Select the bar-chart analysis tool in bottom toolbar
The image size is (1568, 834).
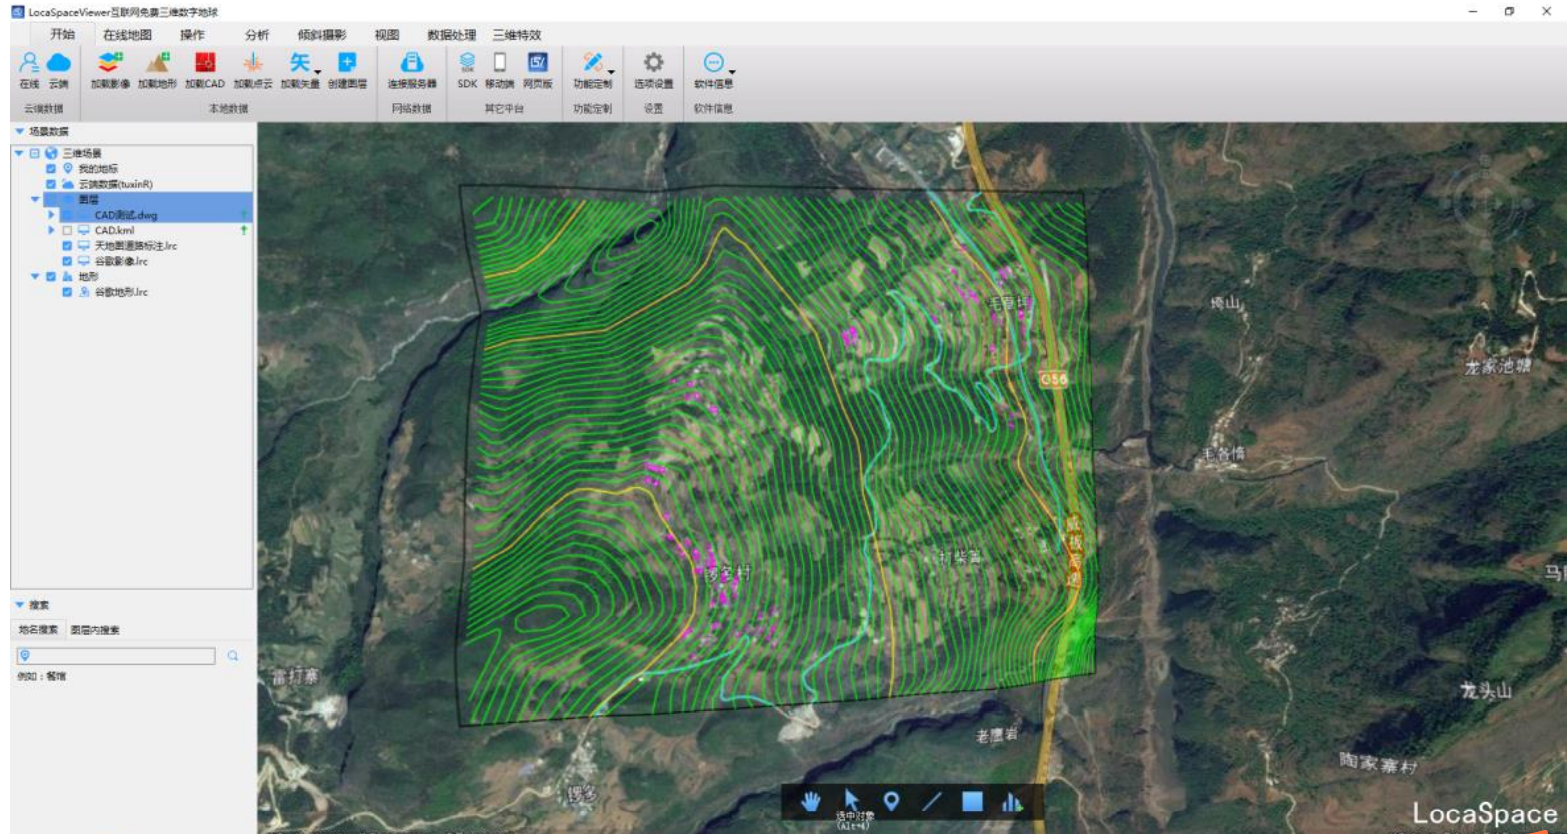tap(1012, 801)
